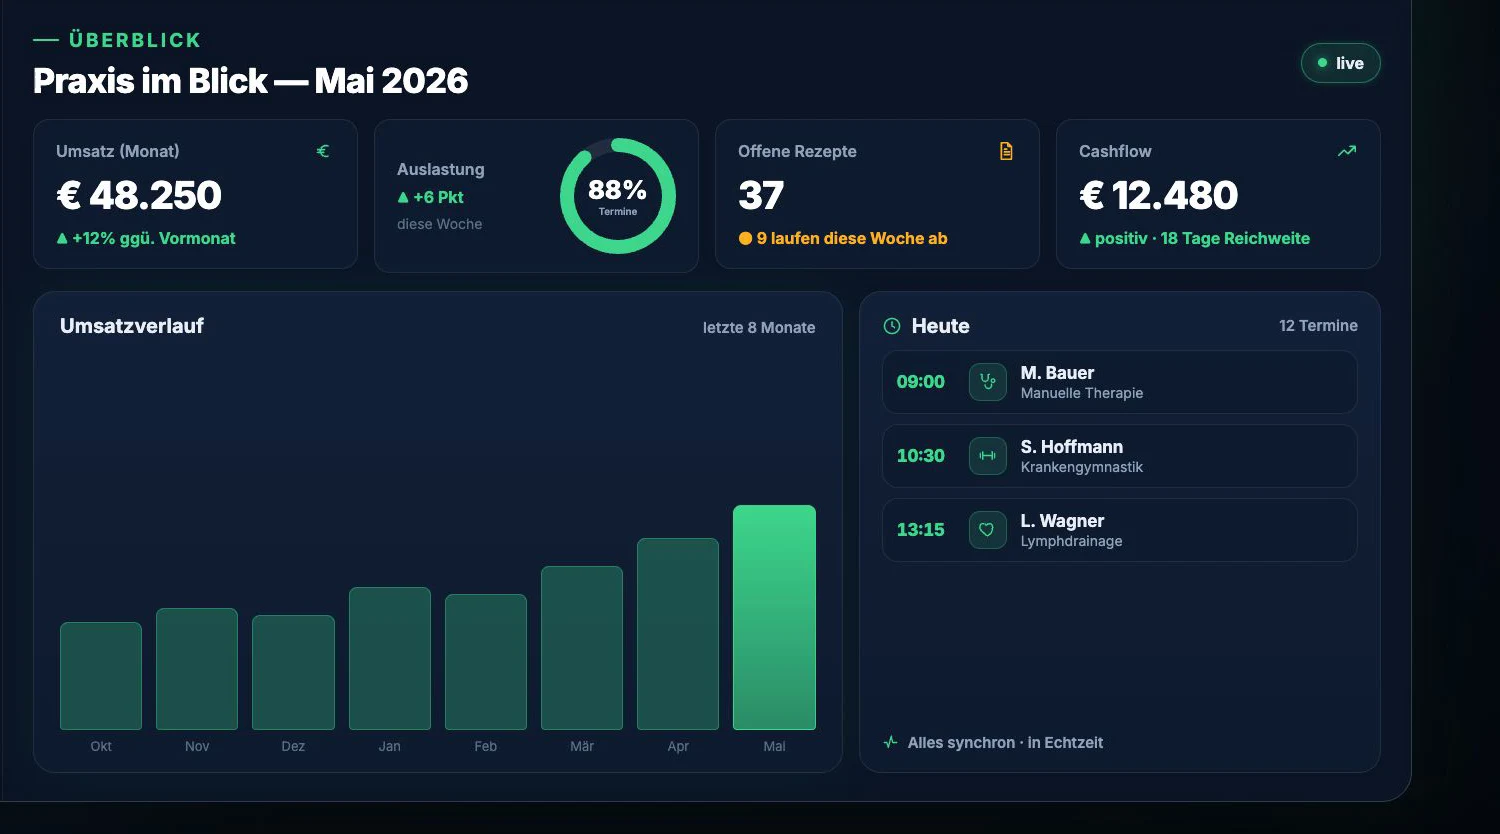Click the euro icon on Umsatz card
This screenshot has height=834, width=1500.
[x=323, y=151]
